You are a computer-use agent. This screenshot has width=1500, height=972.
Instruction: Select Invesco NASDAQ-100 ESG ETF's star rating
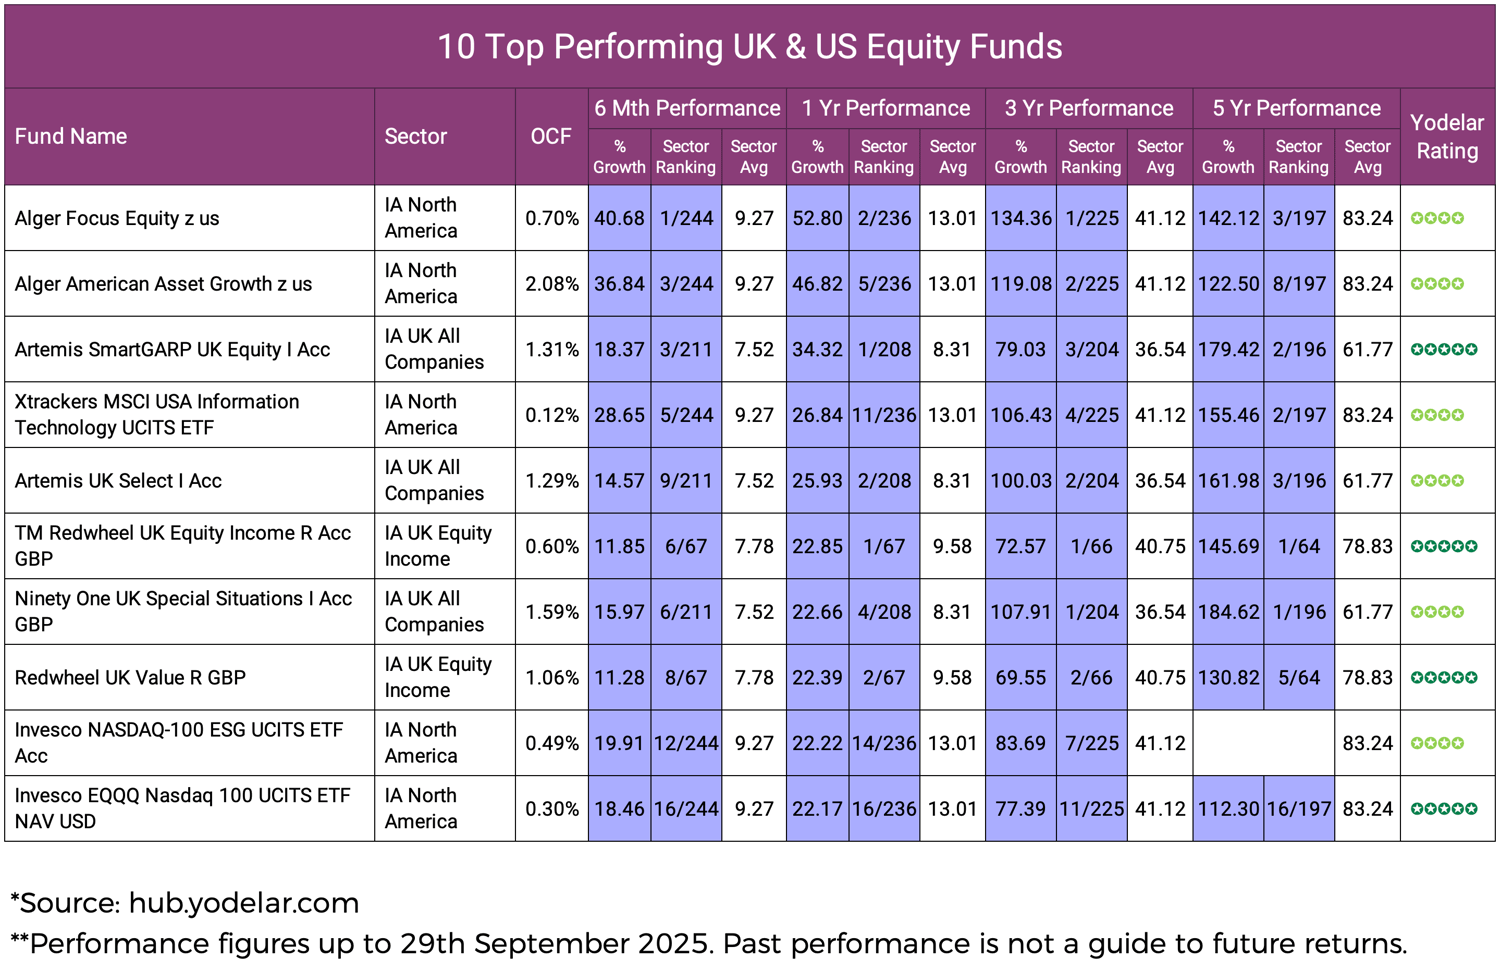[1437, 743]
